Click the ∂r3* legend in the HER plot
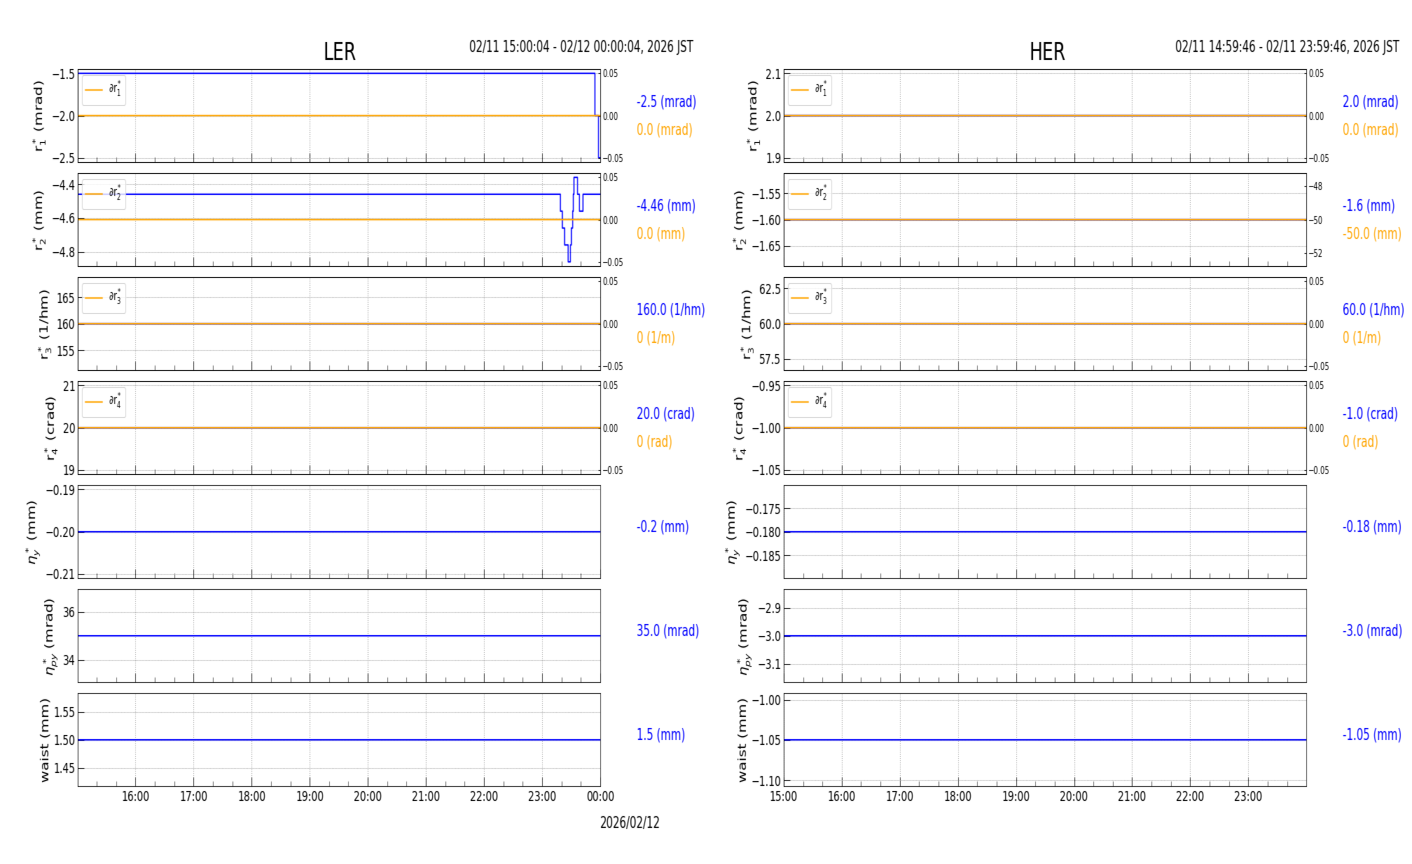Viewport: 1412px width, 864px height. click(809, 298)
